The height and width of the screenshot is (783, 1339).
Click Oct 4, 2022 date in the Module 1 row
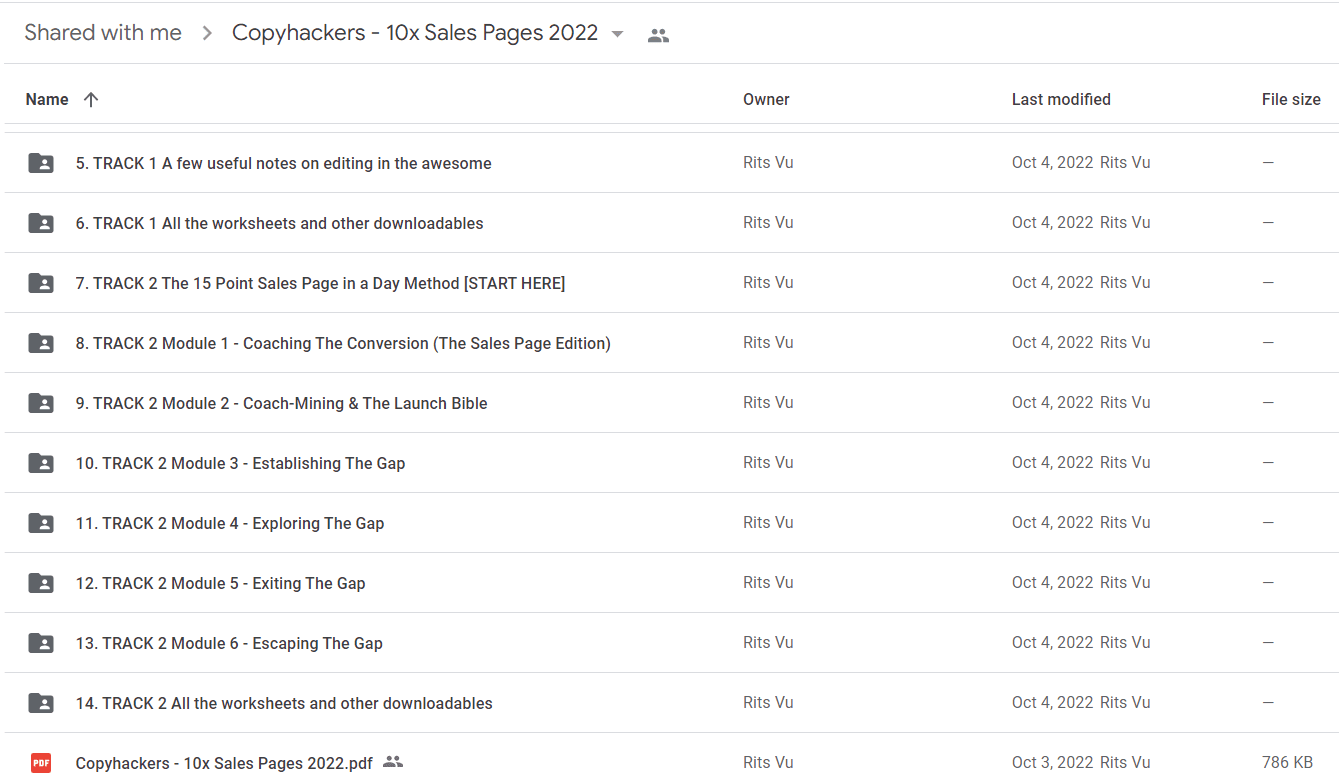tap(1052, 343)
